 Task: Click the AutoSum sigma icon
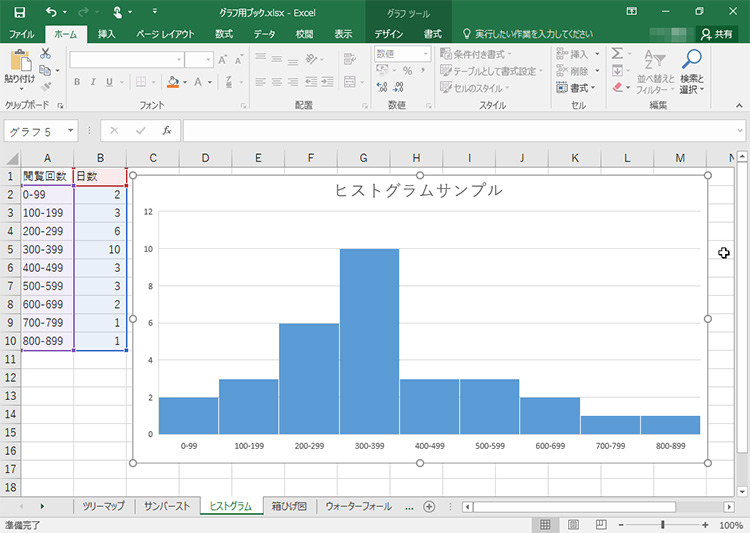617,54
